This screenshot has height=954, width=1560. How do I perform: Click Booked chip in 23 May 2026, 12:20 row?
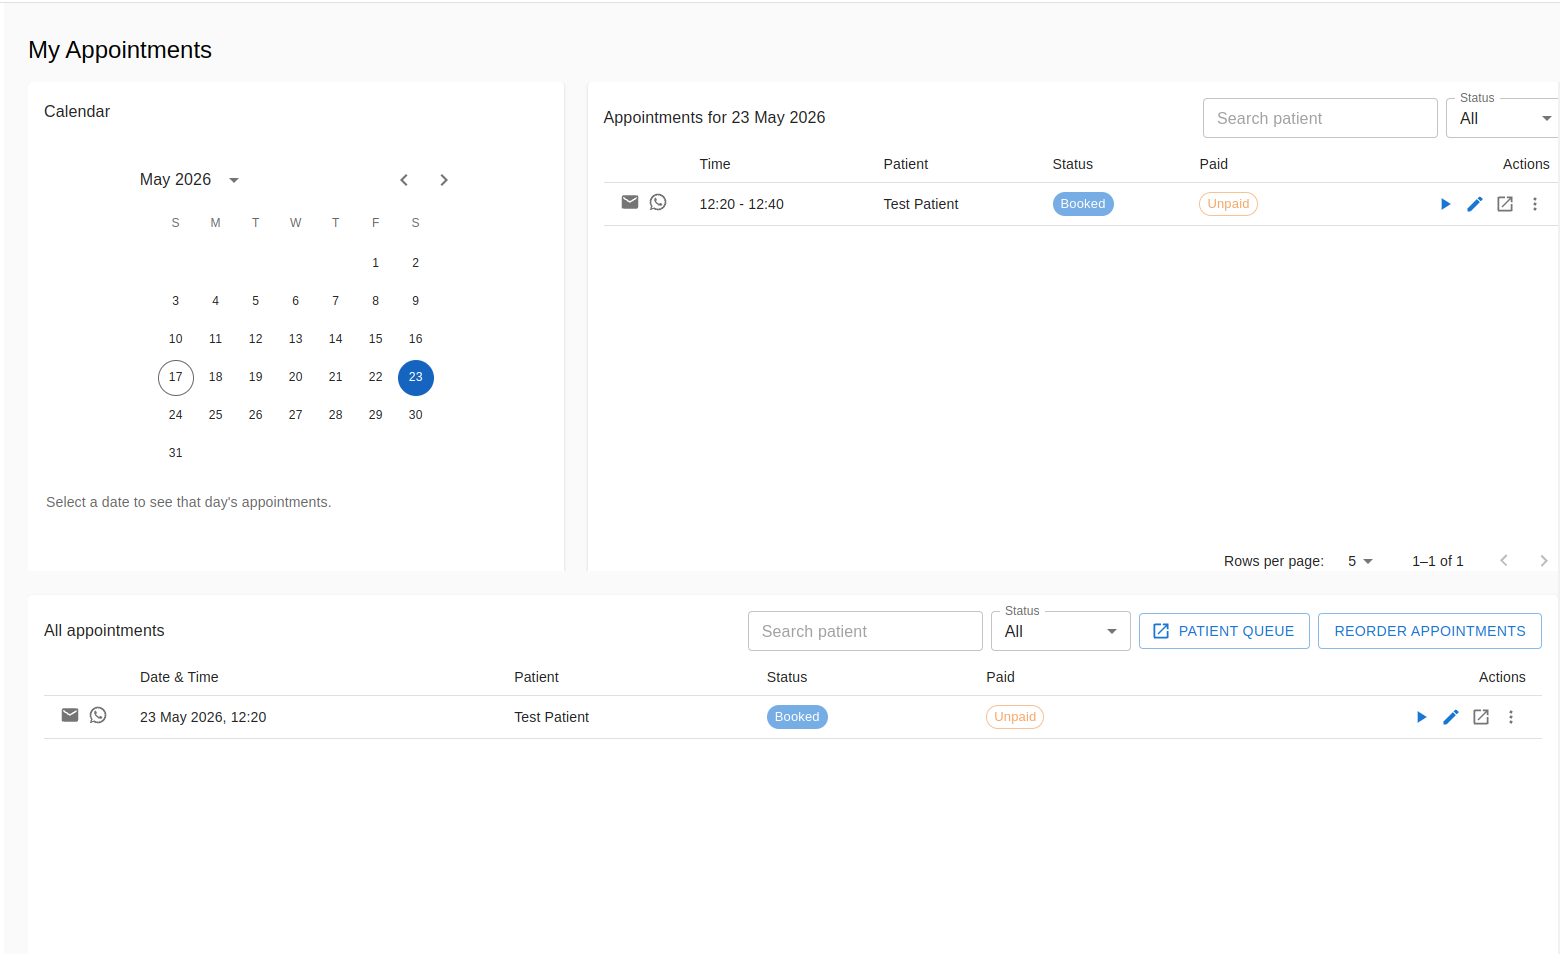click(x=797, y=717)
